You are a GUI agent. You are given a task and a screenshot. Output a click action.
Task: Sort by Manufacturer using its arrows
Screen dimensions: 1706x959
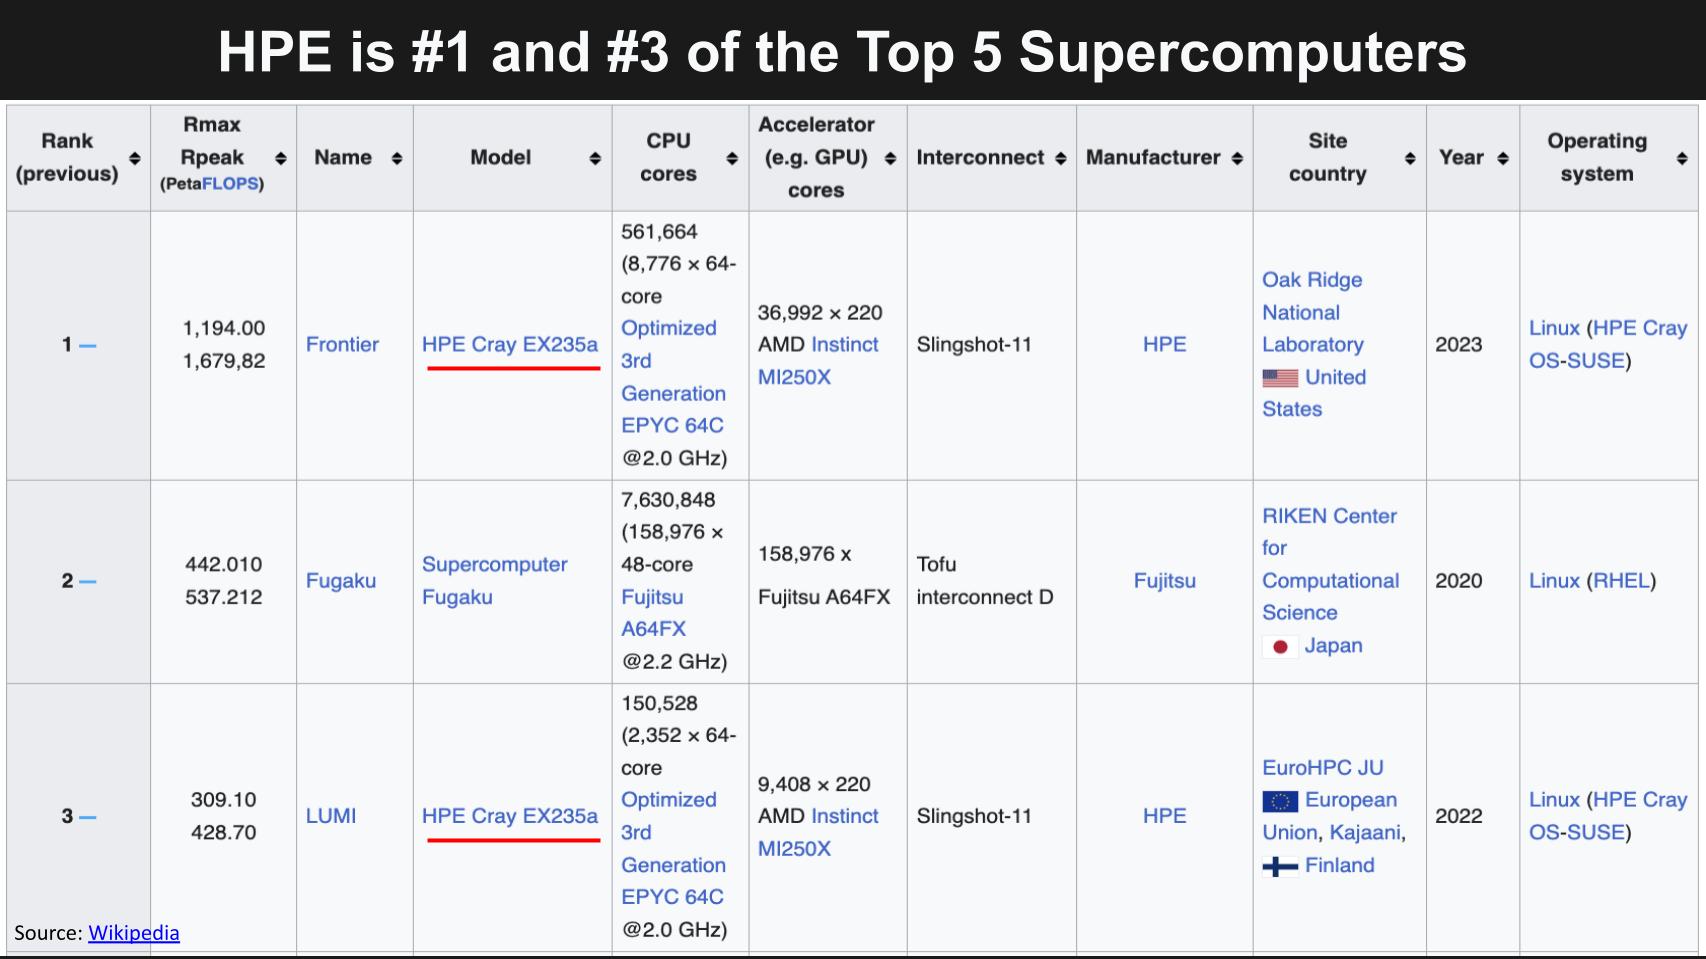point(1237,158)
